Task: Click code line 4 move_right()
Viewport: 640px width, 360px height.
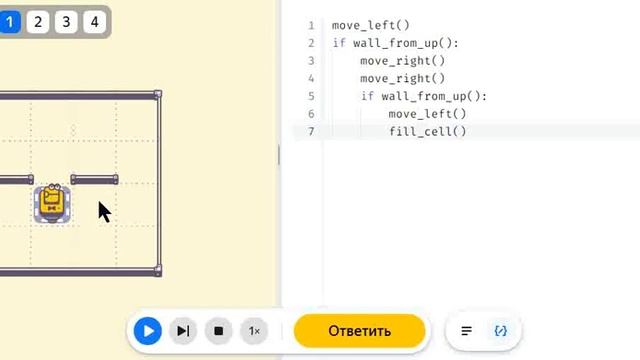Action: pos(402,78)
